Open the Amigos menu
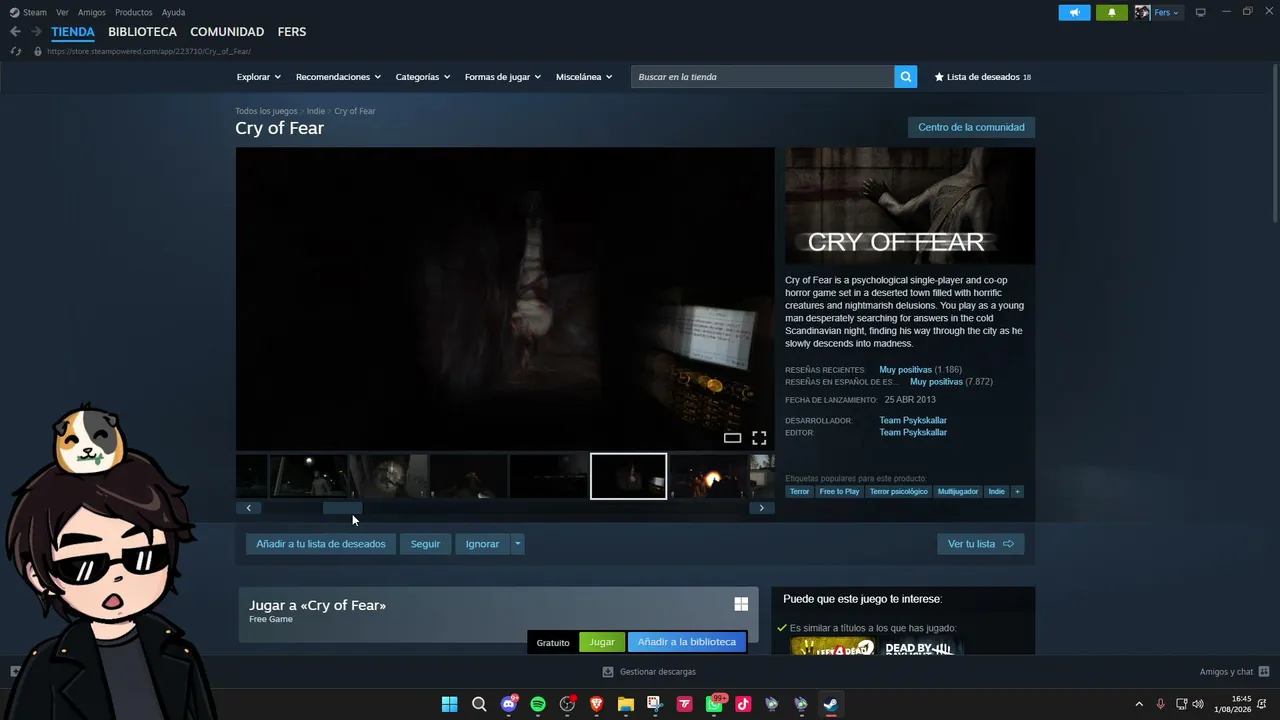This screenshot has height=720, width=1280. pyautogui.click(x=92, y=13)
